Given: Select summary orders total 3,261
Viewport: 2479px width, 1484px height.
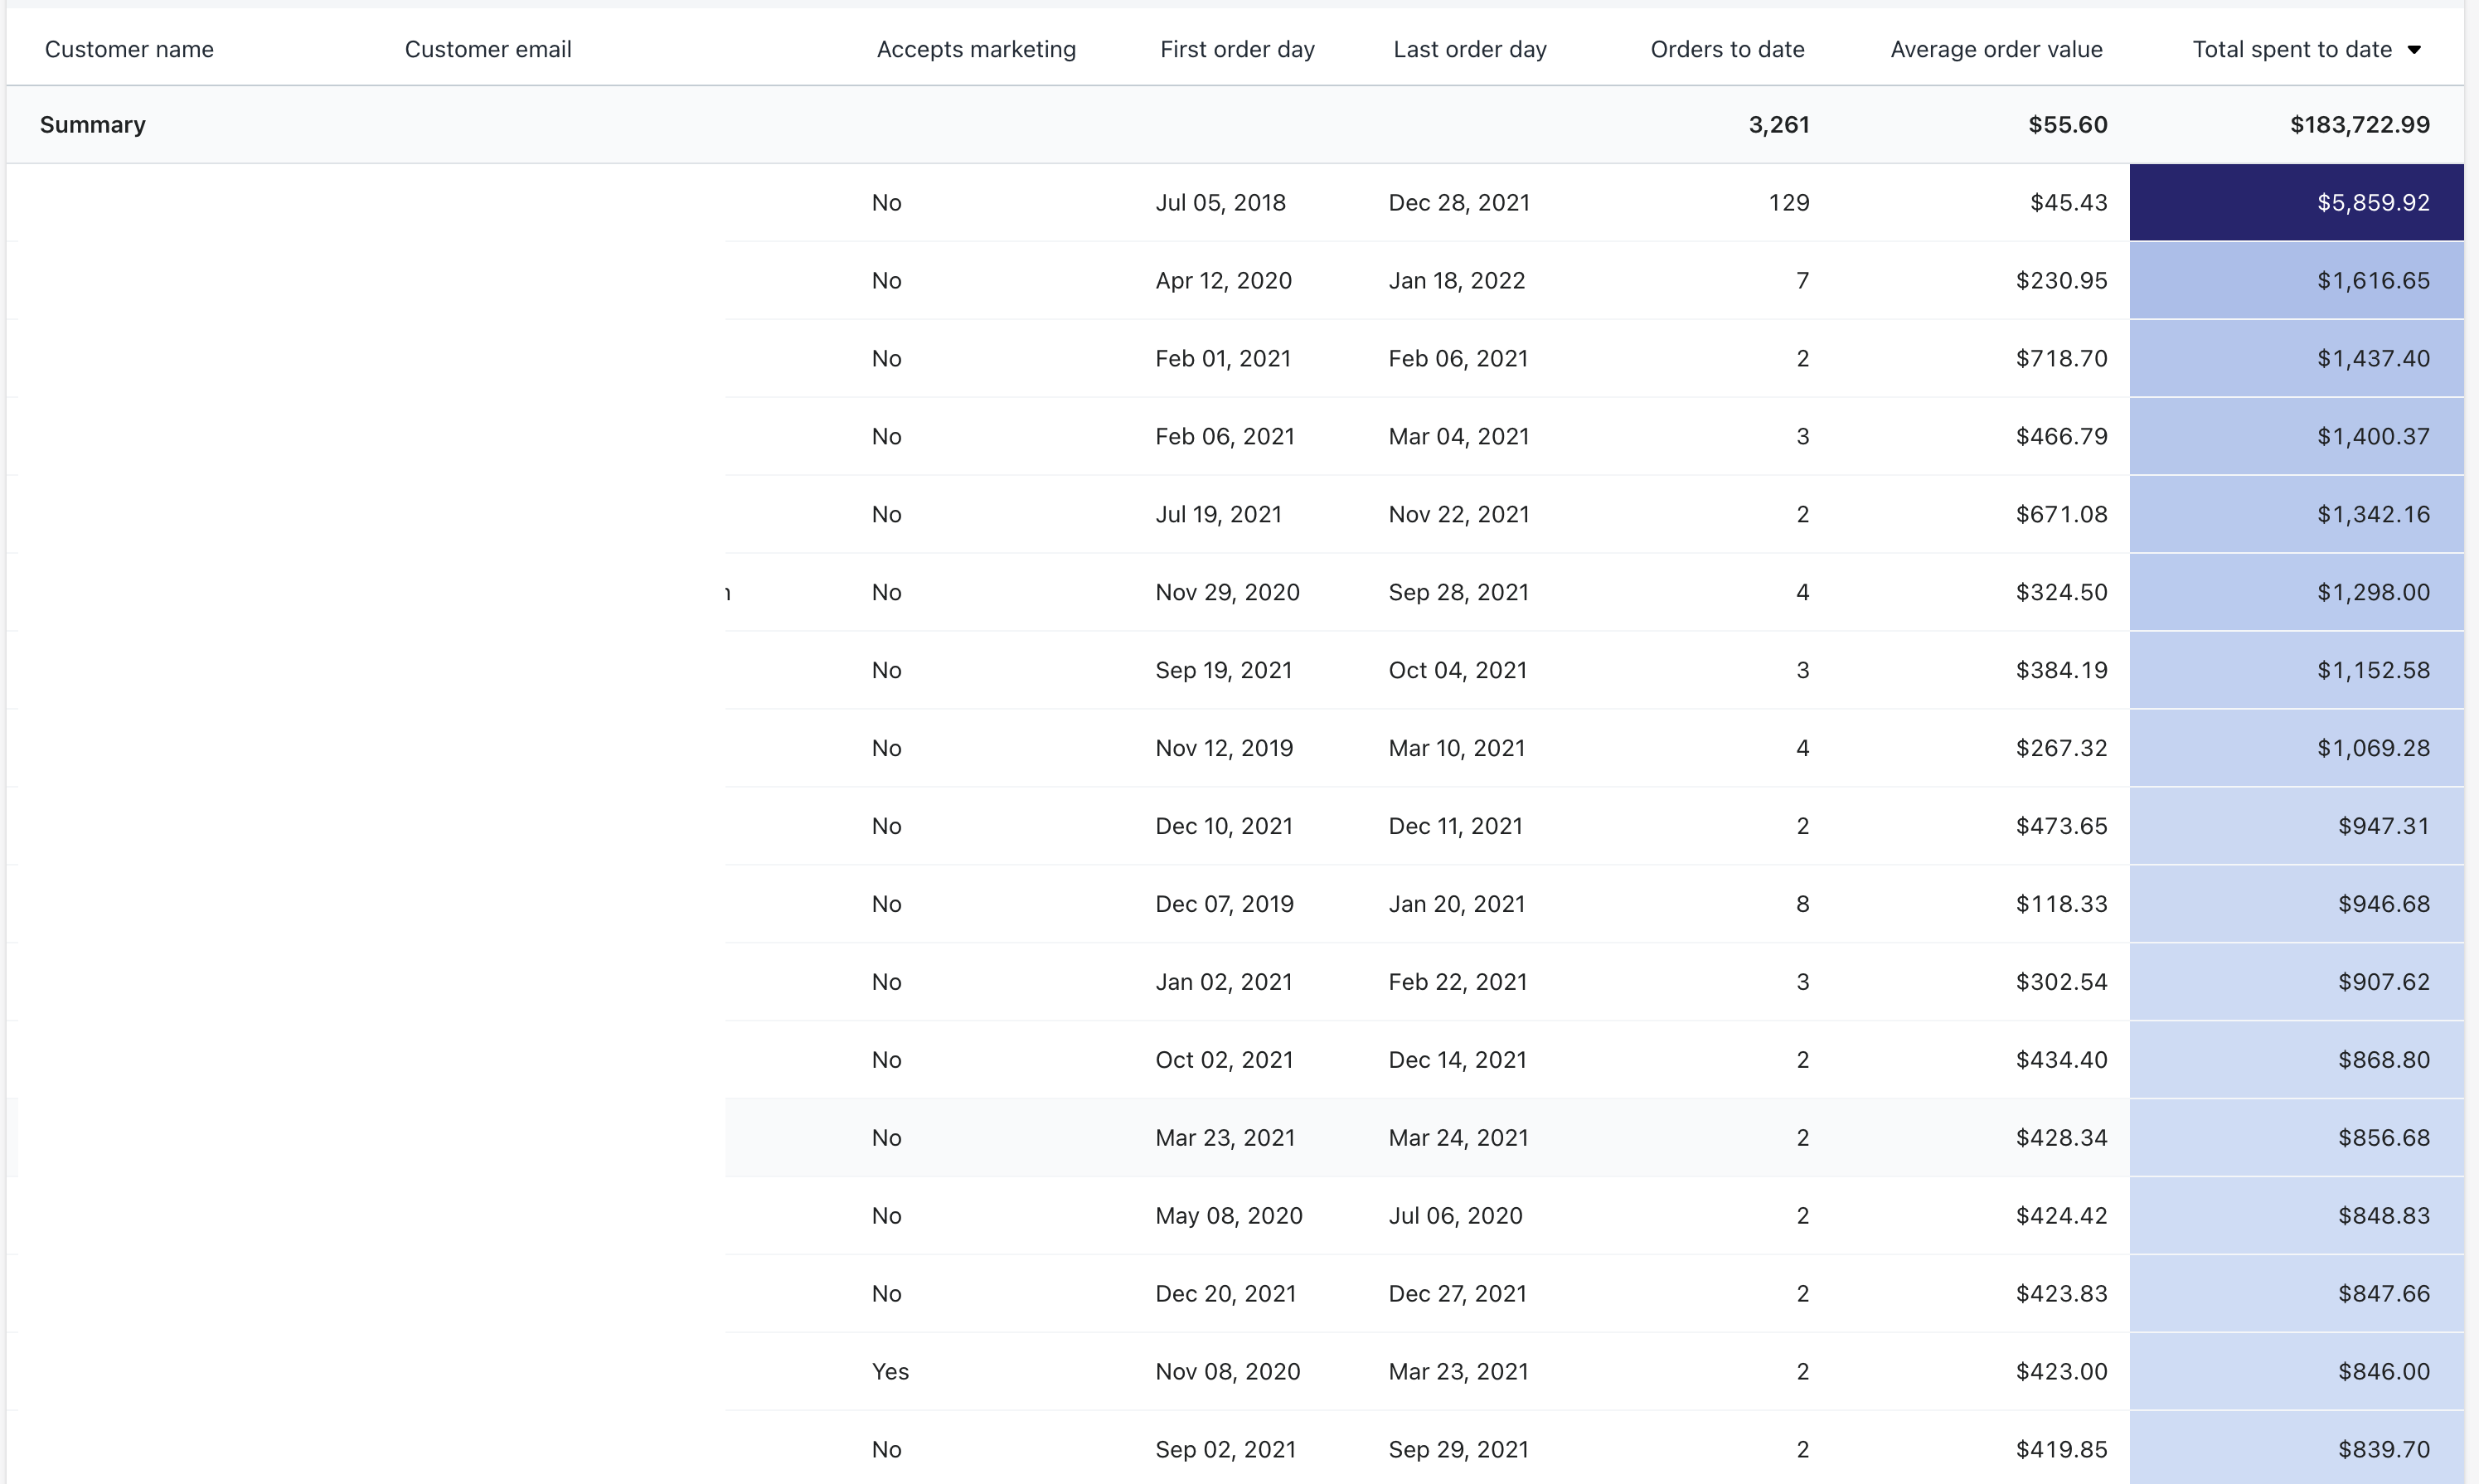Looking at the screenshot, I should click(x=1778, y=125).
